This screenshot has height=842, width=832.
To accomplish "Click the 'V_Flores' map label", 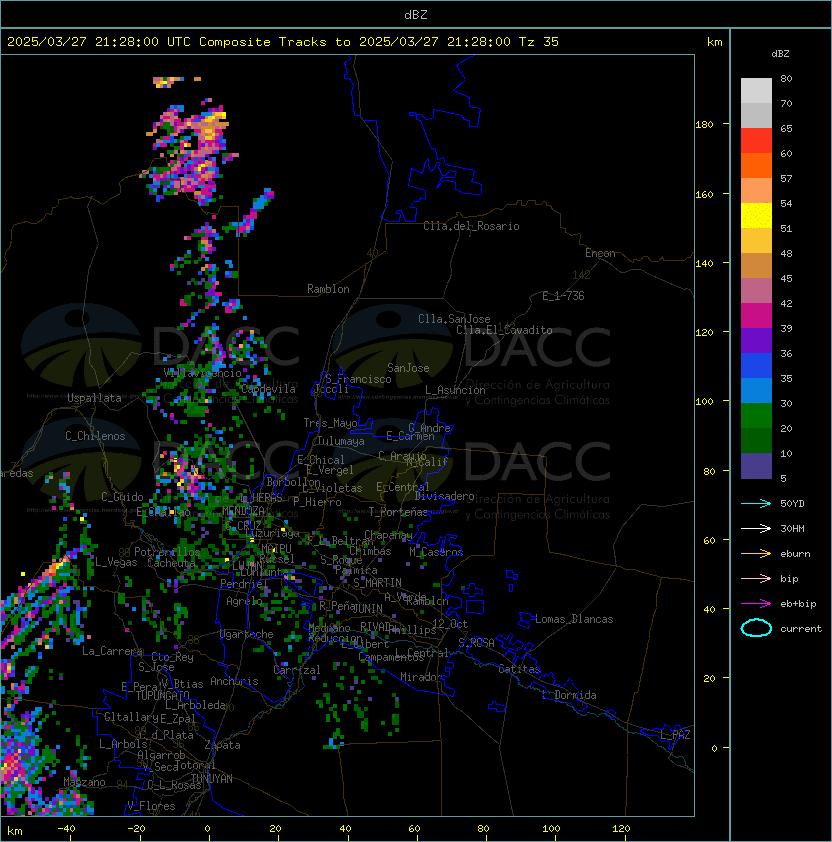I will pos(151,807).
